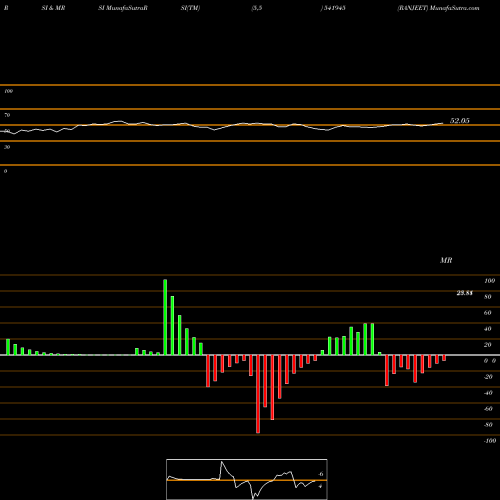Click the MR axis label -20
This screenshot has height=500, width=500.
[x=488, y=377]
